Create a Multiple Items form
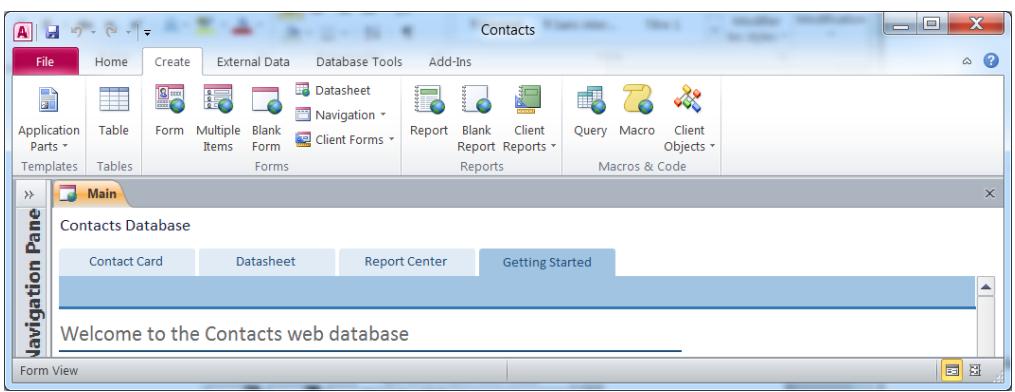Screen dimensions: 1015x392 pos(218,120)
